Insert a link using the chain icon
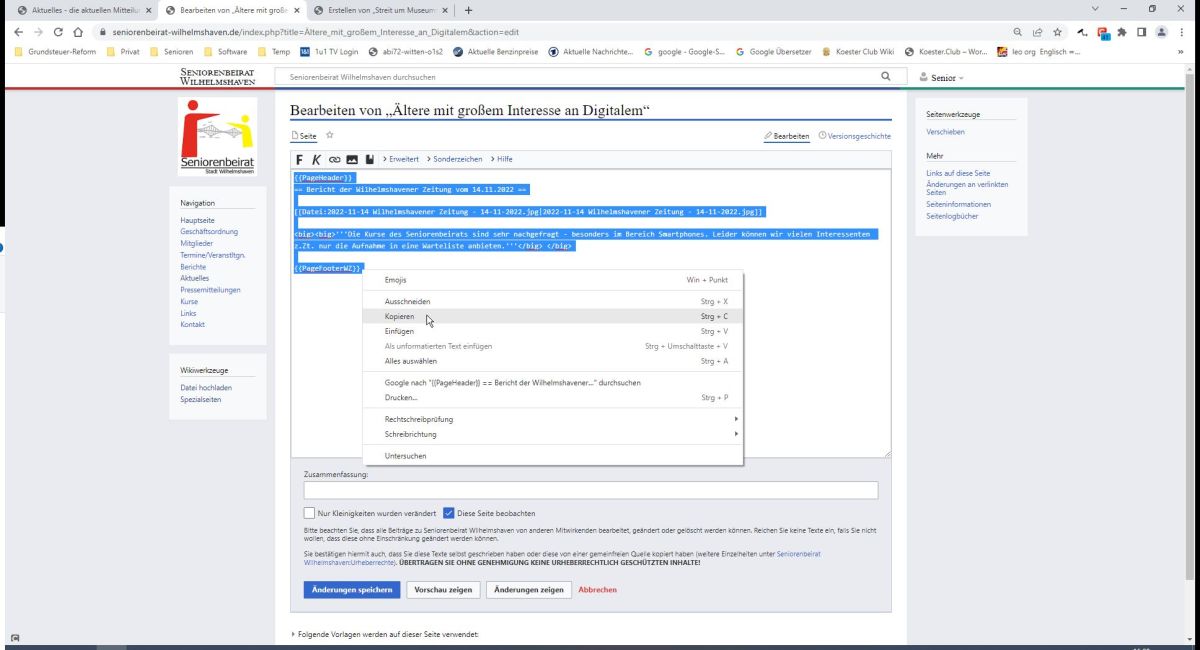 [x=334, y=159]
